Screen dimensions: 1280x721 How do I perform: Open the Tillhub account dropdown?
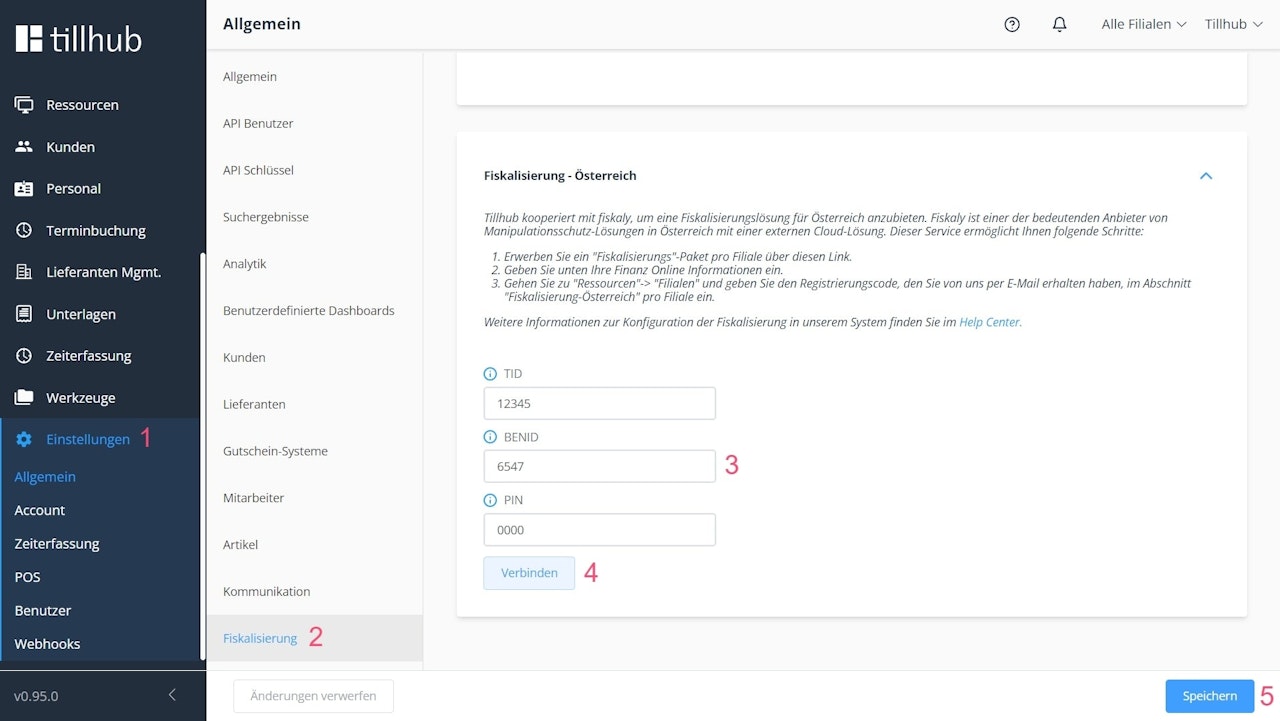[1233, 24]
